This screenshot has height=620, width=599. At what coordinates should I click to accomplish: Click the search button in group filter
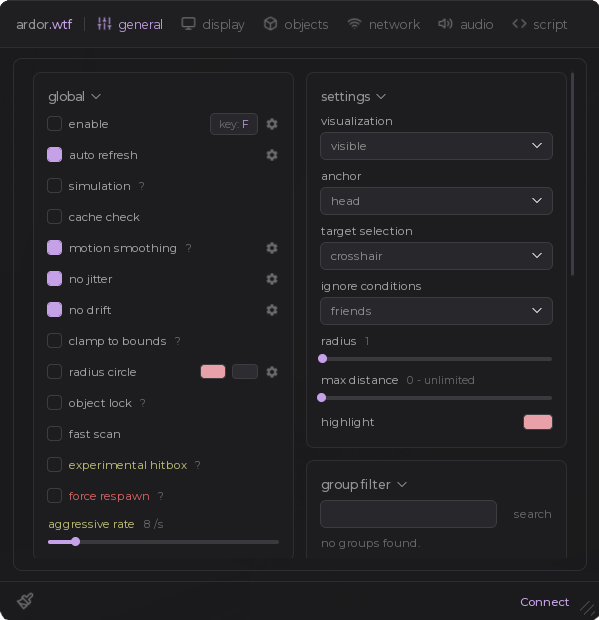(532, 514)
